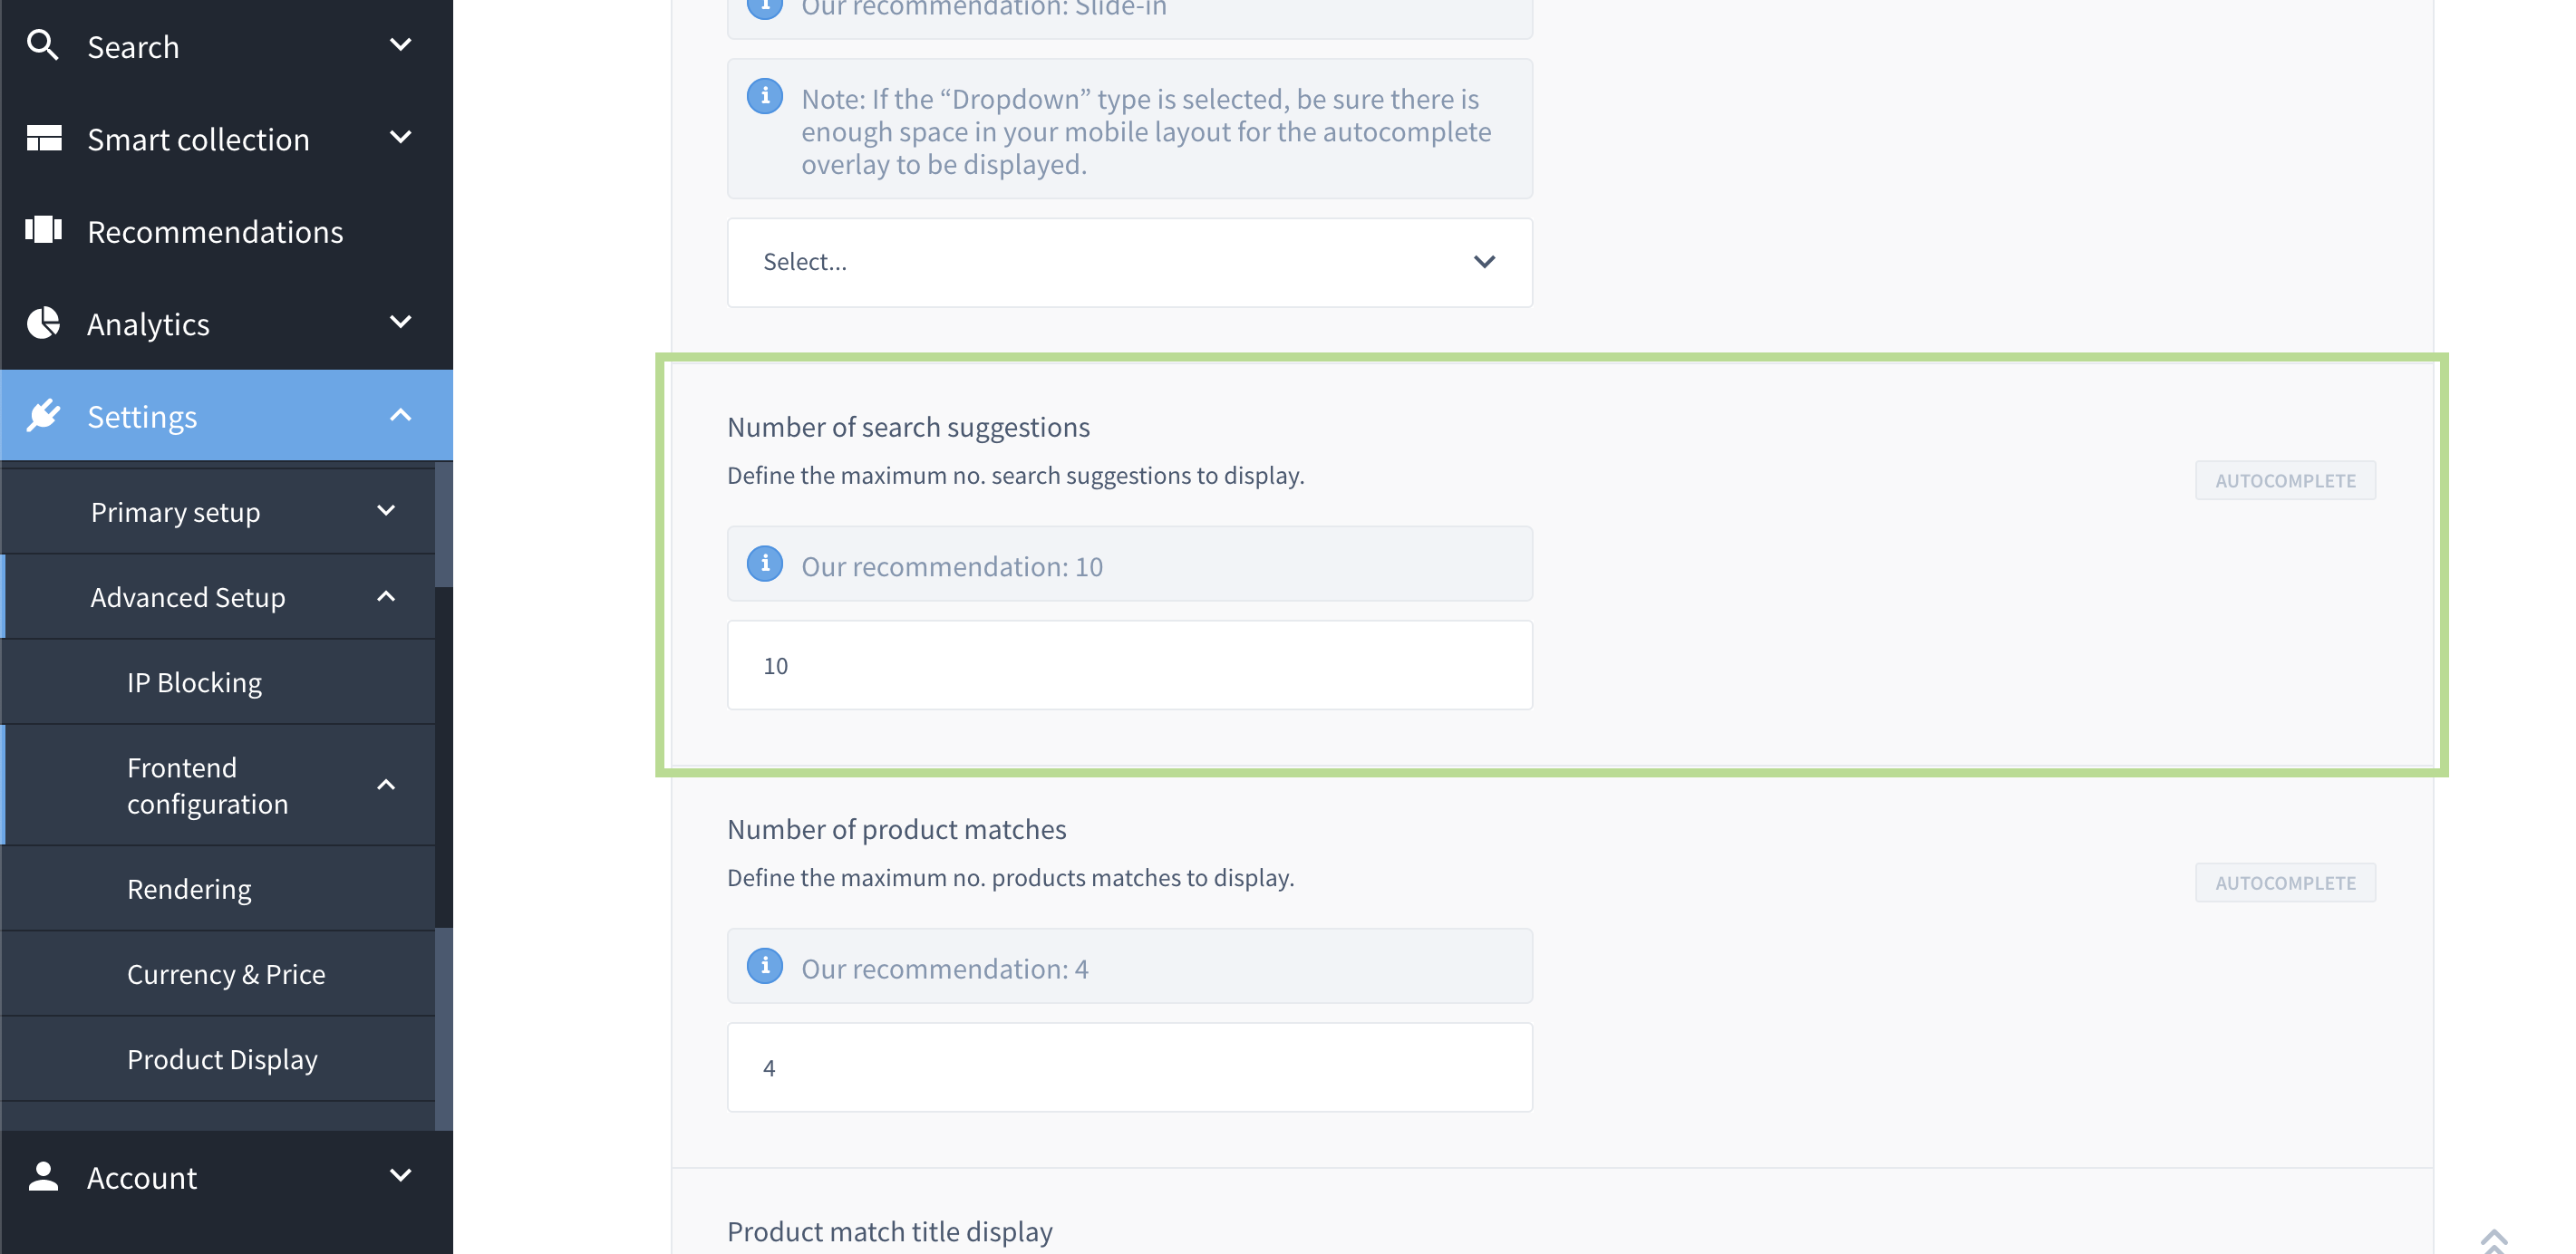Select the Recommendations bar-chart icon

point(44,231)
